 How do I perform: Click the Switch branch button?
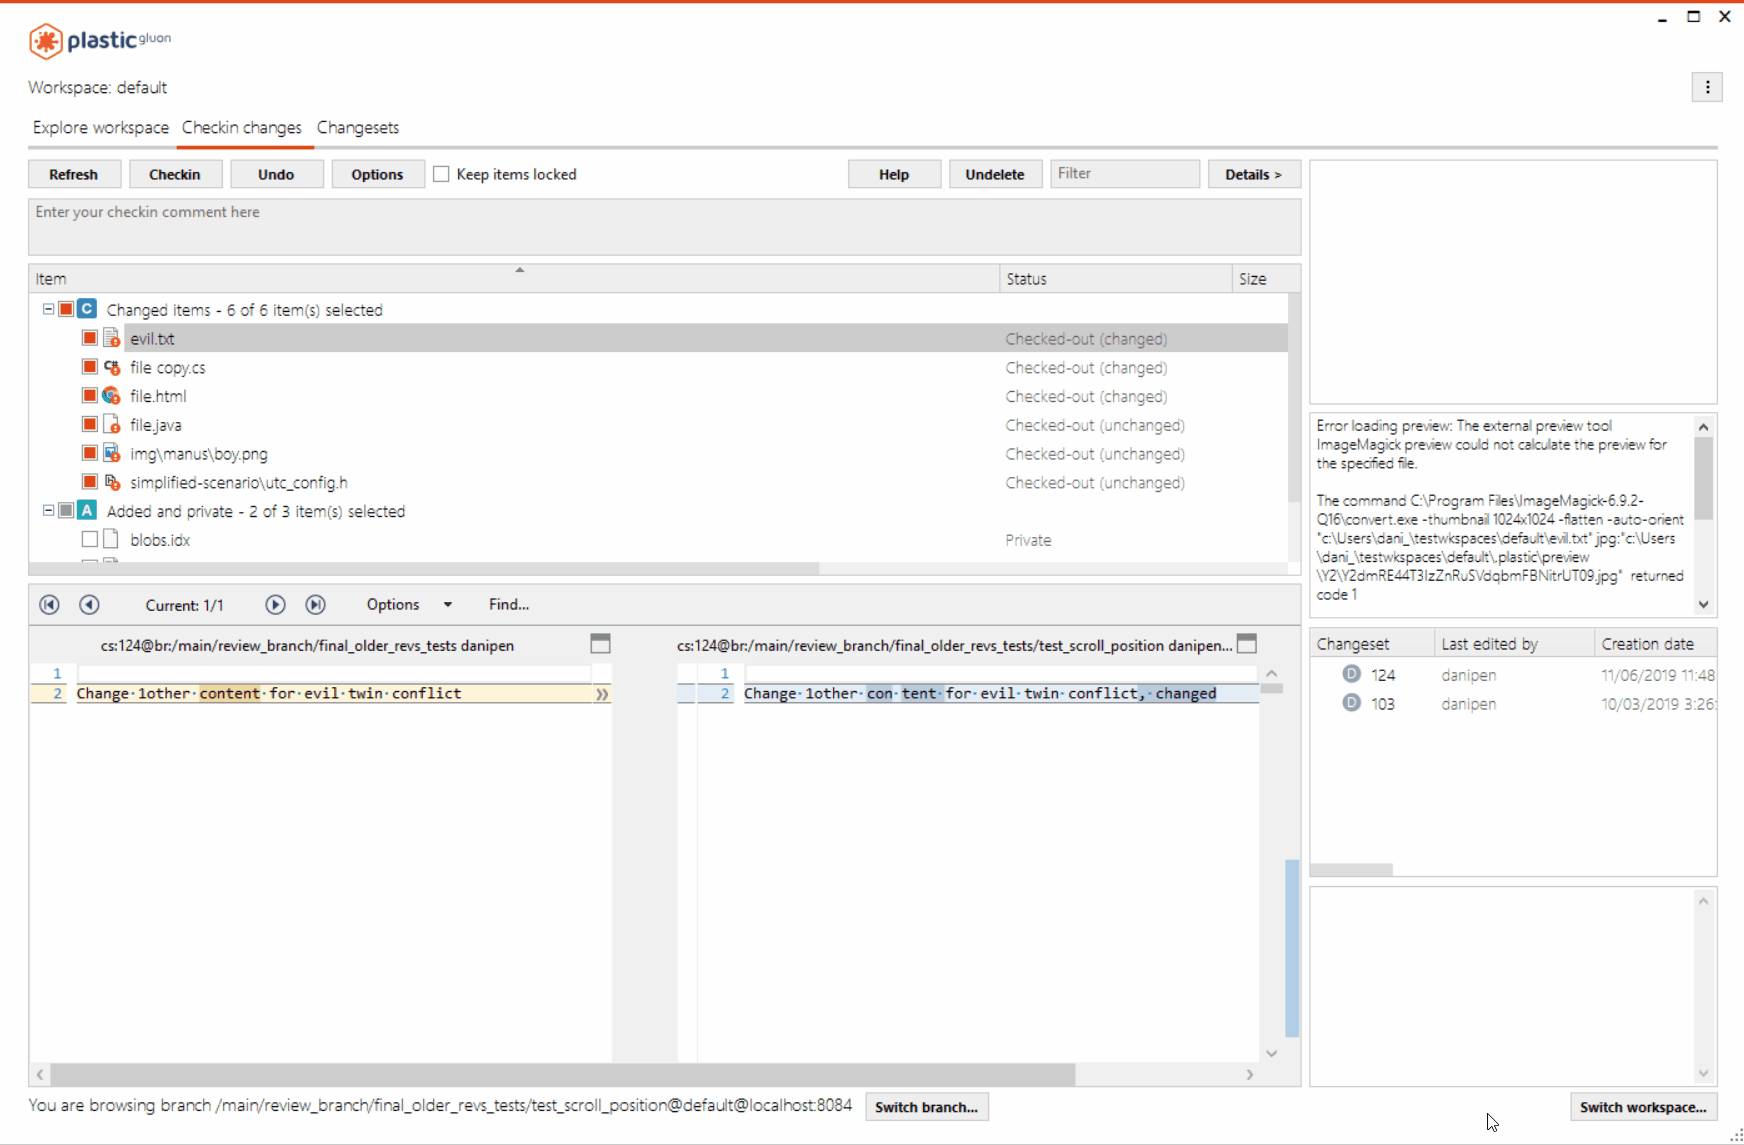click(x=926, y=1107)
